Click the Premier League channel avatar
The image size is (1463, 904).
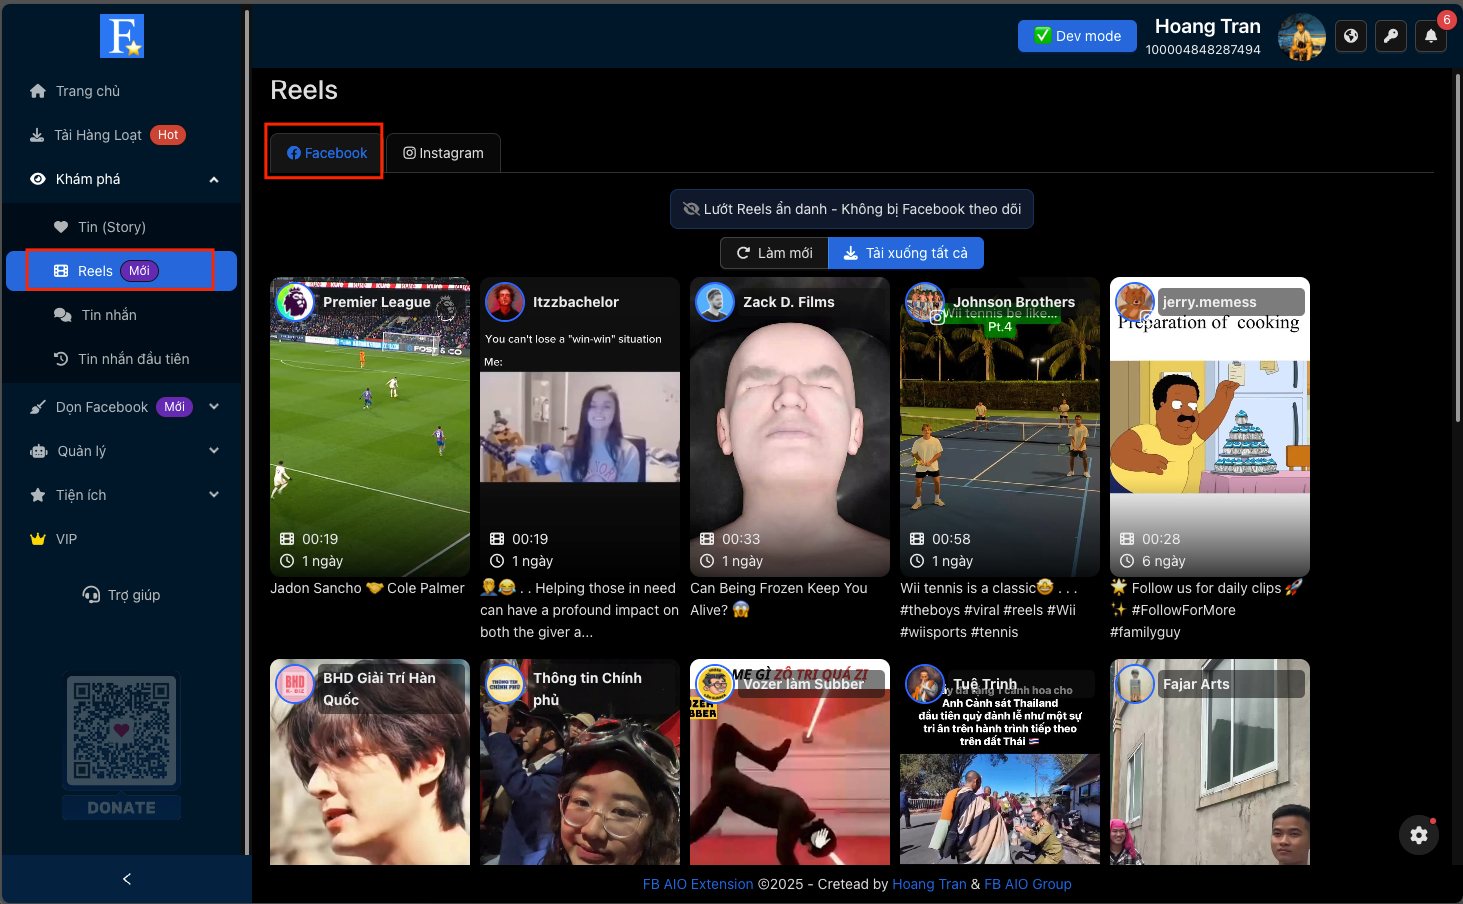click(x=295, y=301)
